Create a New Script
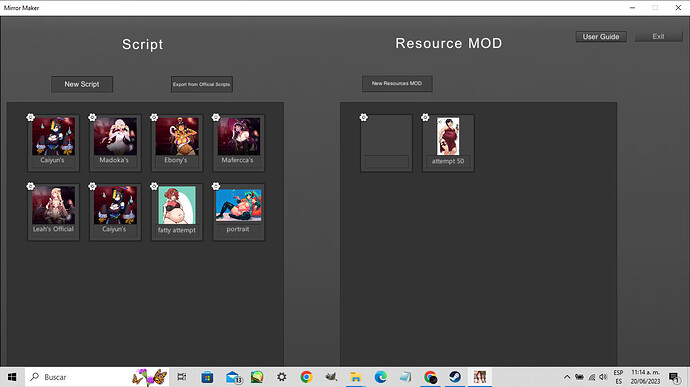 coord(82,84)
